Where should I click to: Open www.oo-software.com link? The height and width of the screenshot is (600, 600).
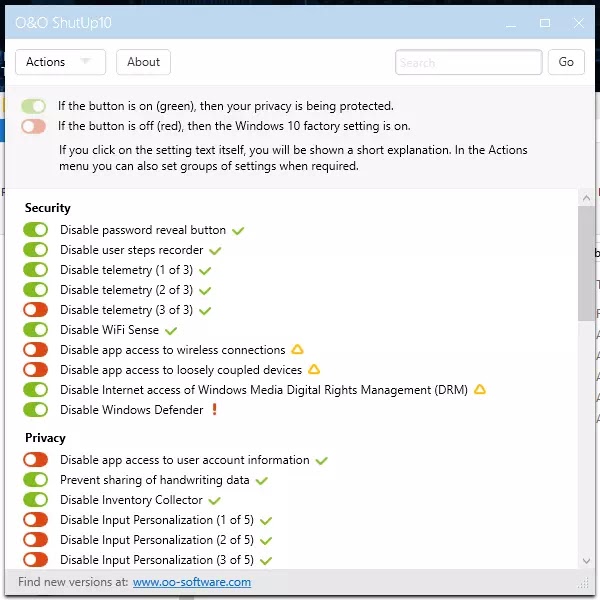click(192, 582)
